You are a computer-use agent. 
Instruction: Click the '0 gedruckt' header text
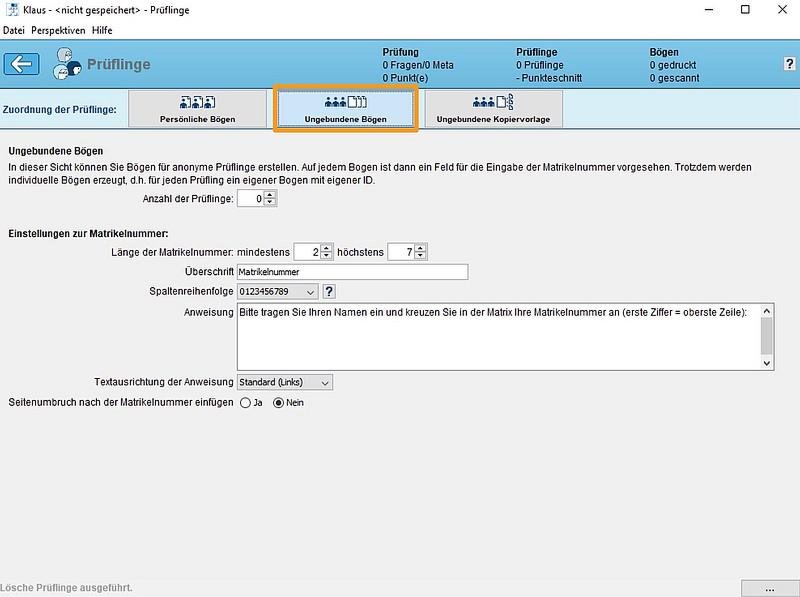click(x=672, y=65)
